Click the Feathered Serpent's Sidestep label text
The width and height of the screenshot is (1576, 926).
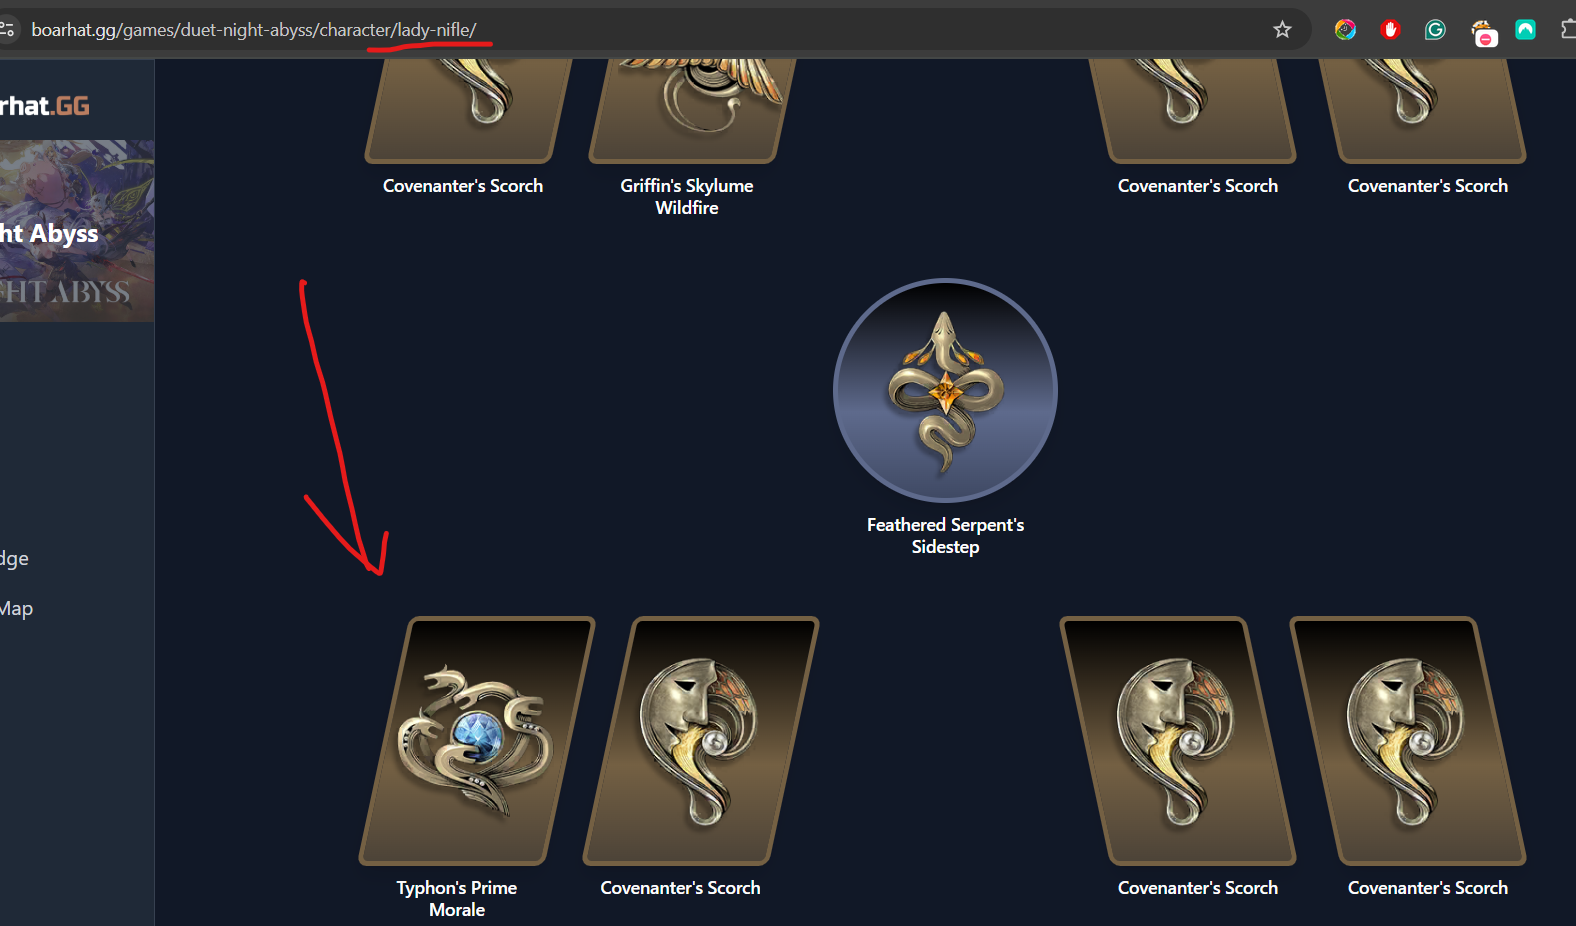[x=945, y=536]
